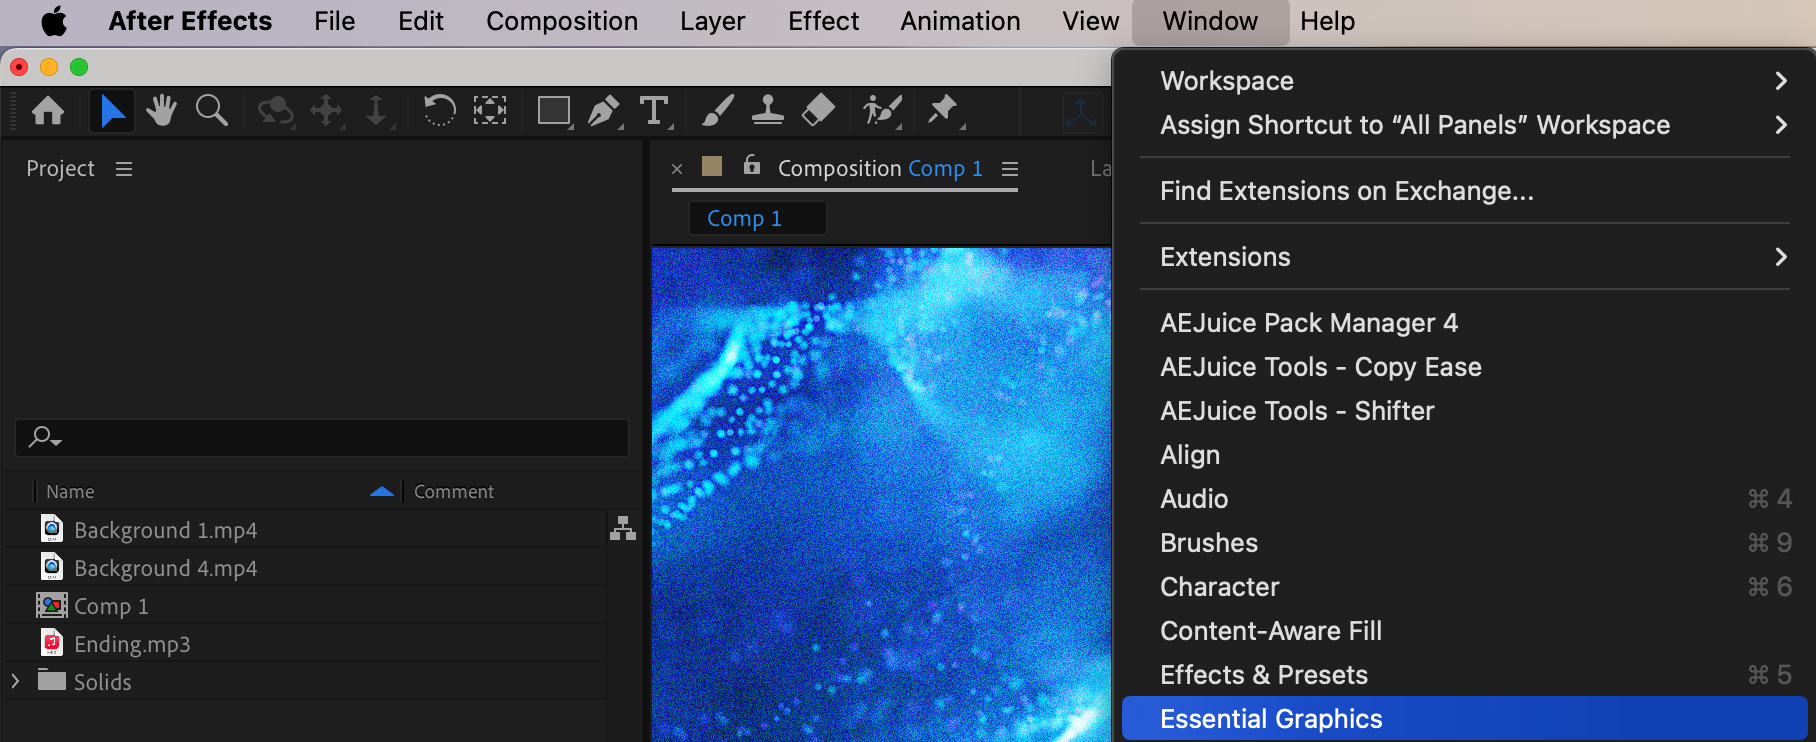Open the Extensions submenu

click(x=1464, y=257)
